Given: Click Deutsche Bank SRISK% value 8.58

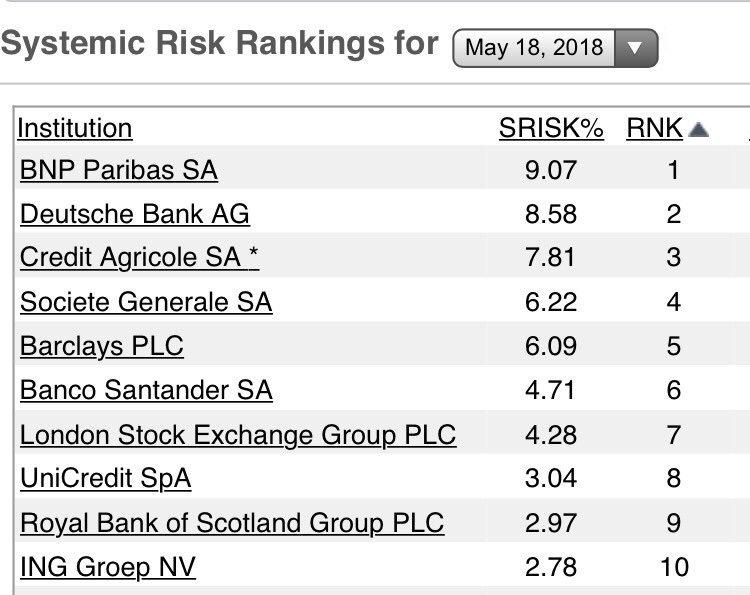Looking at the screenshot, I should 551,214.
